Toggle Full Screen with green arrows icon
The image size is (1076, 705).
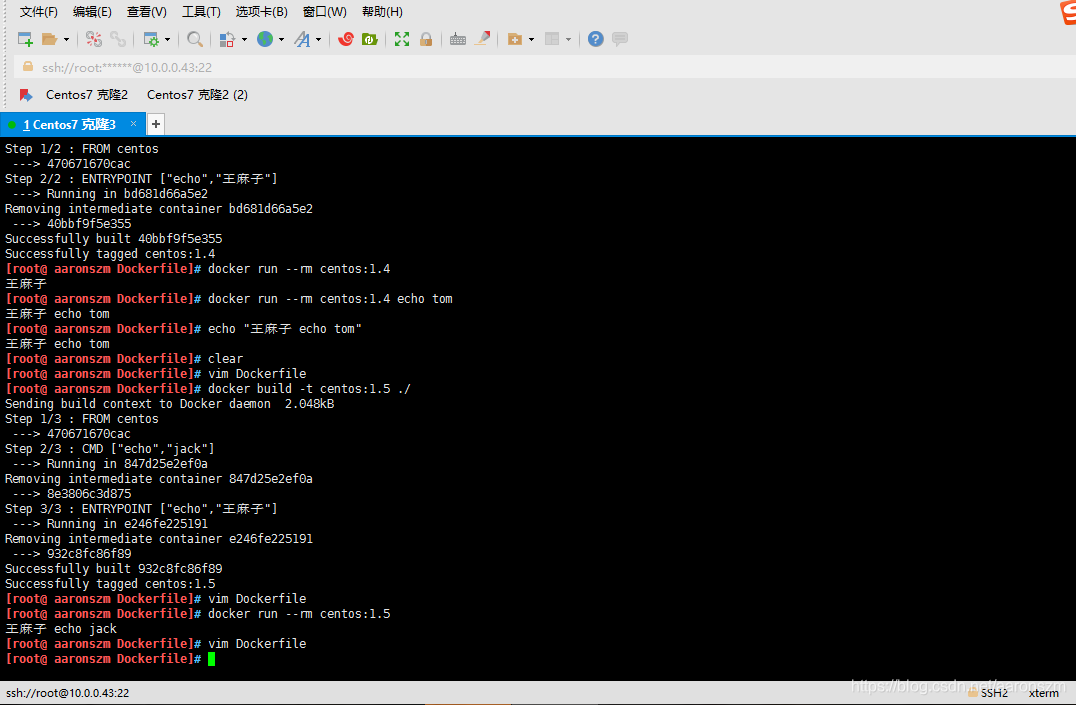pyautogui.click(x=402, y=39)
